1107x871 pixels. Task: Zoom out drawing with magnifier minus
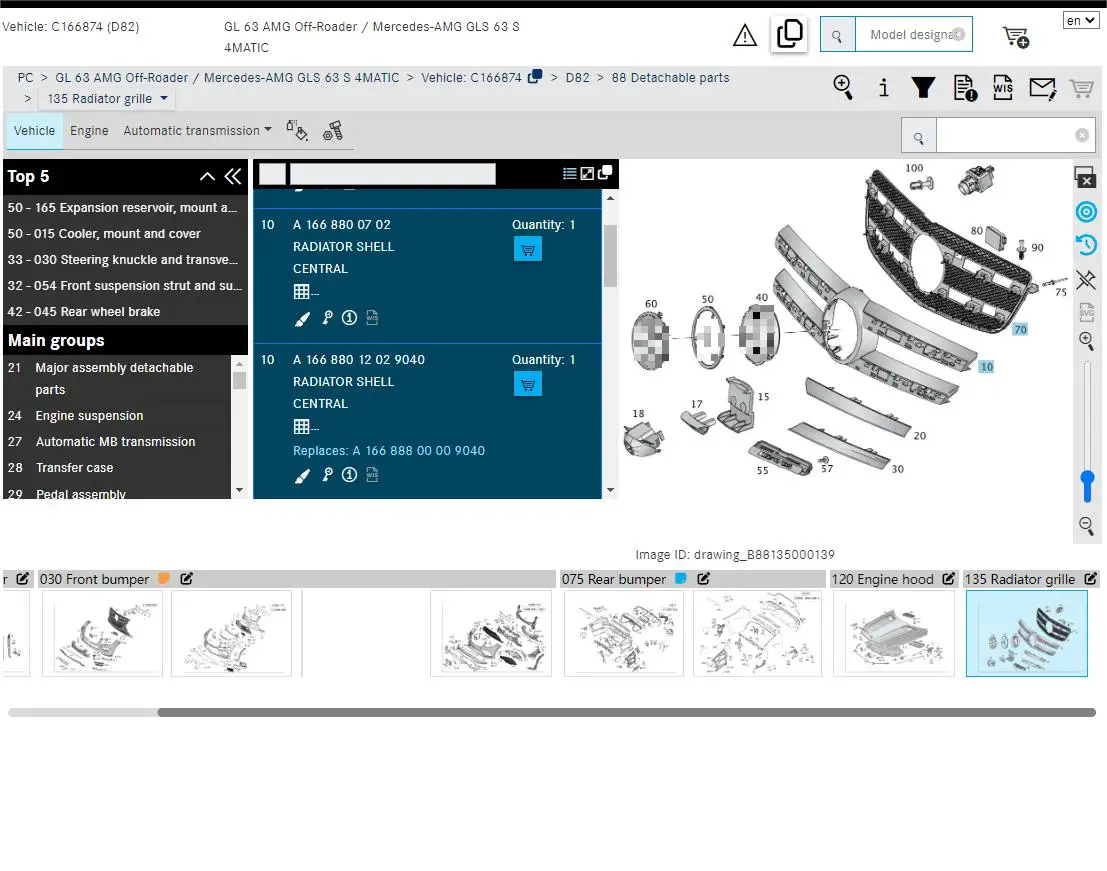[x=1087, y=525]
